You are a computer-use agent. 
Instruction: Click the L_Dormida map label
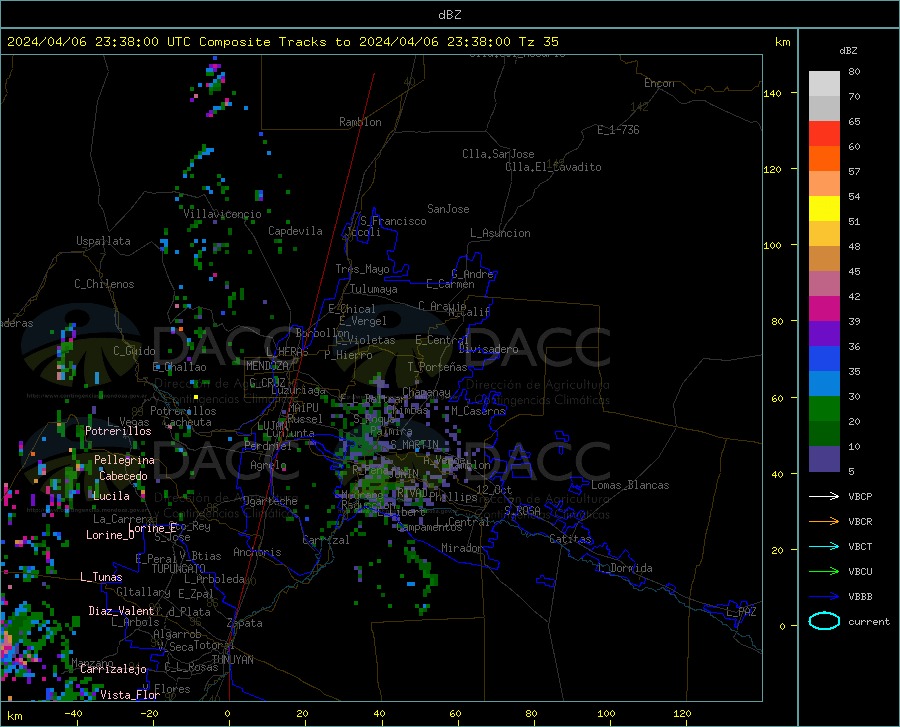[x=625, y=568]
